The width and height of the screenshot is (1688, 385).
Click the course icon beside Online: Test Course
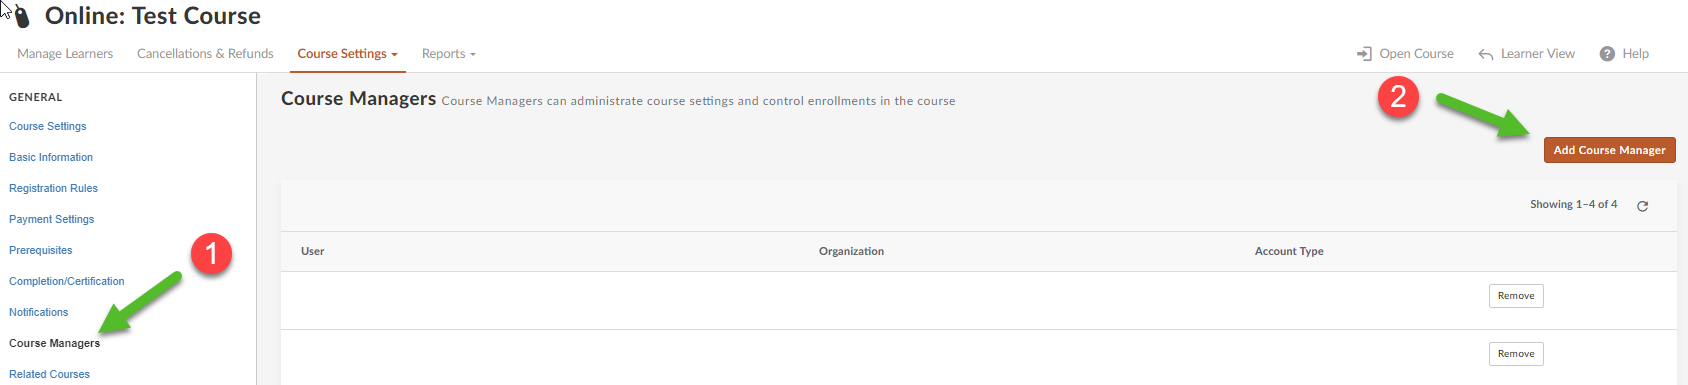point(22,17)
